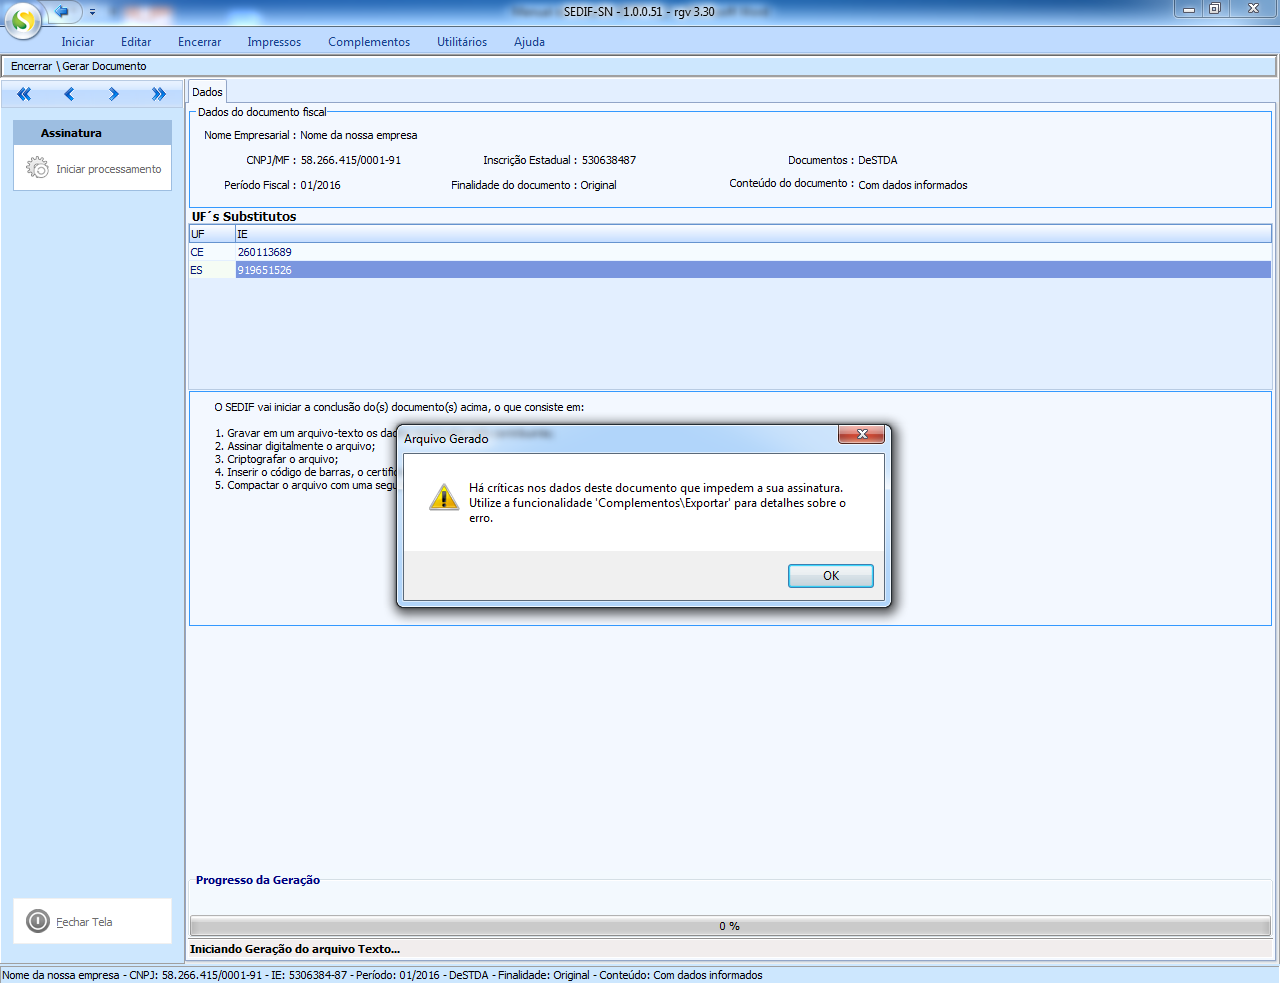The image size is (1280, 983).
Task: Open the Complementos menu
Action: click(369, 42)
